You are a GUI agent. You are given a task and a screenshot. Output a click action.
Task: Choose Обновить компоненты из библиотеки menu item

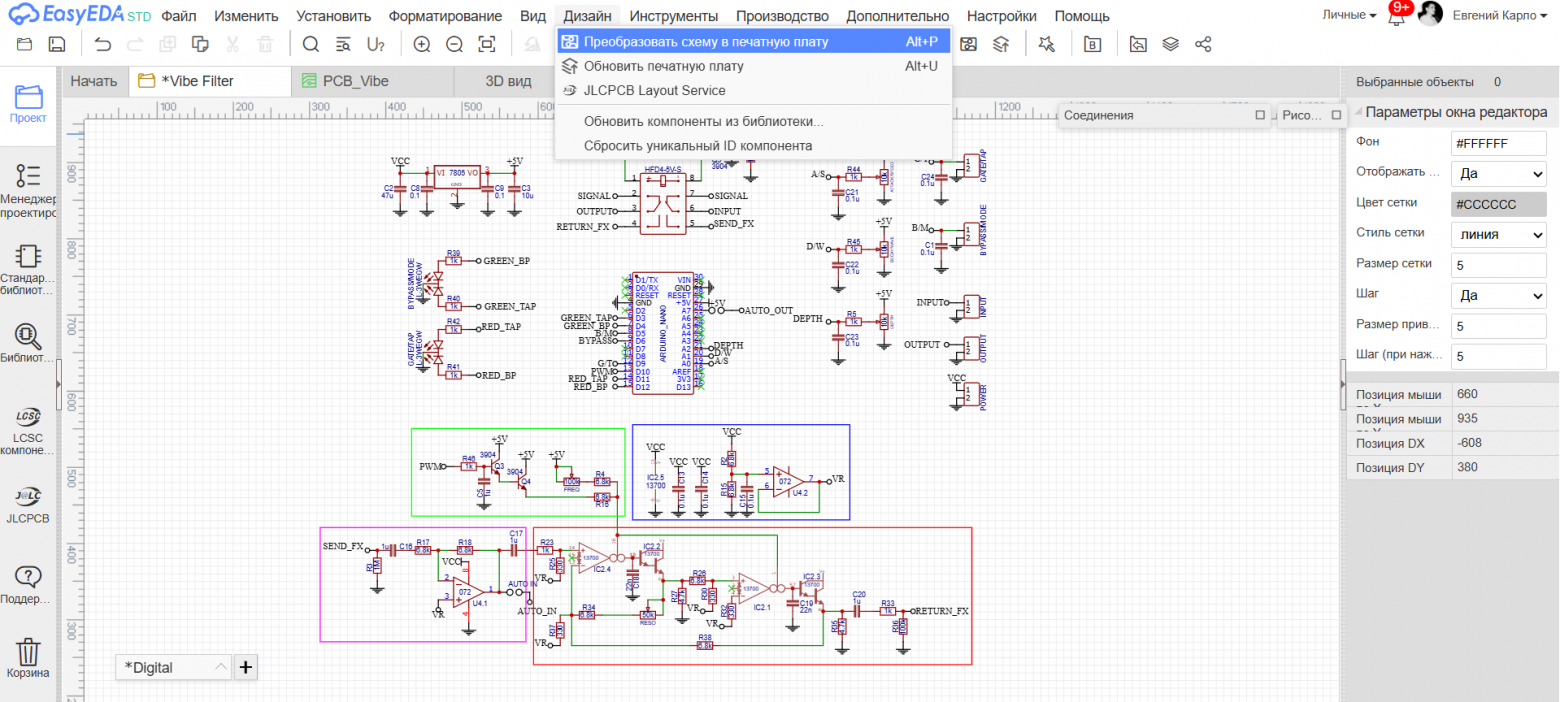[703, 122]
